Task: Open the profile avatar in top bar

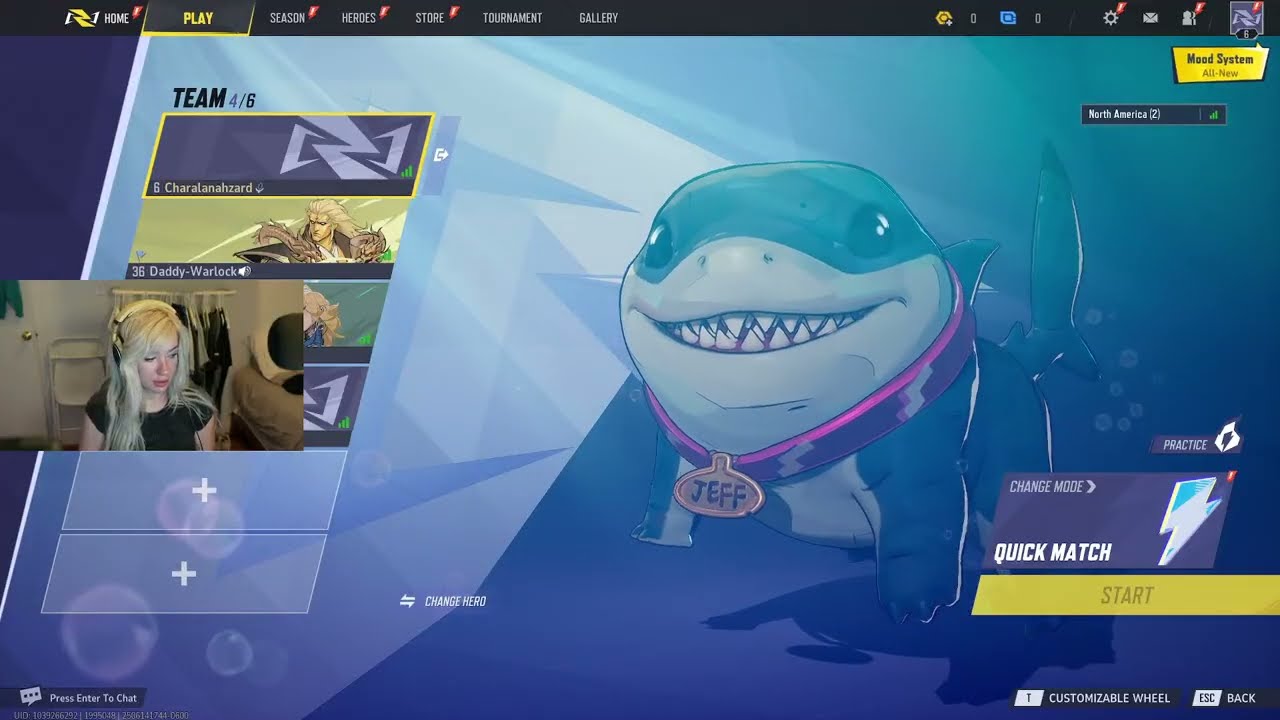Action: pyautogui.click(x=1245, y=18)
